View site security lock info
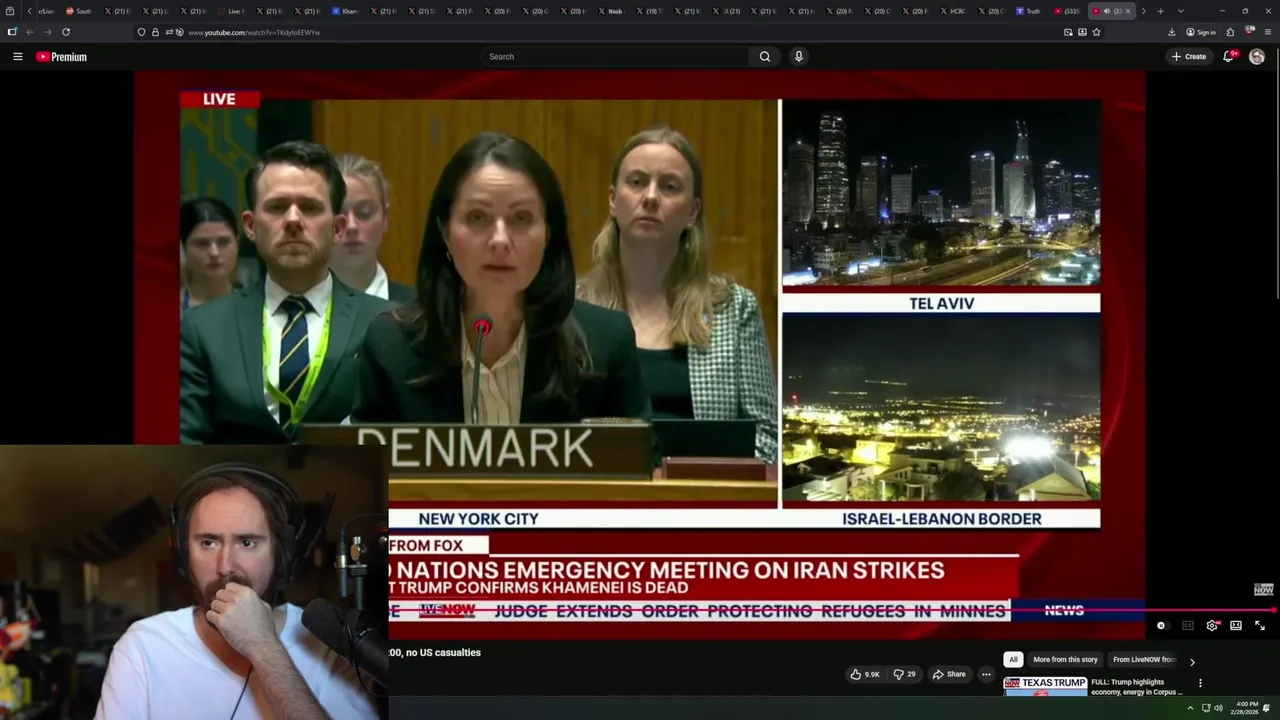This screenshot has height=720, width=1280. pos(155,32)
